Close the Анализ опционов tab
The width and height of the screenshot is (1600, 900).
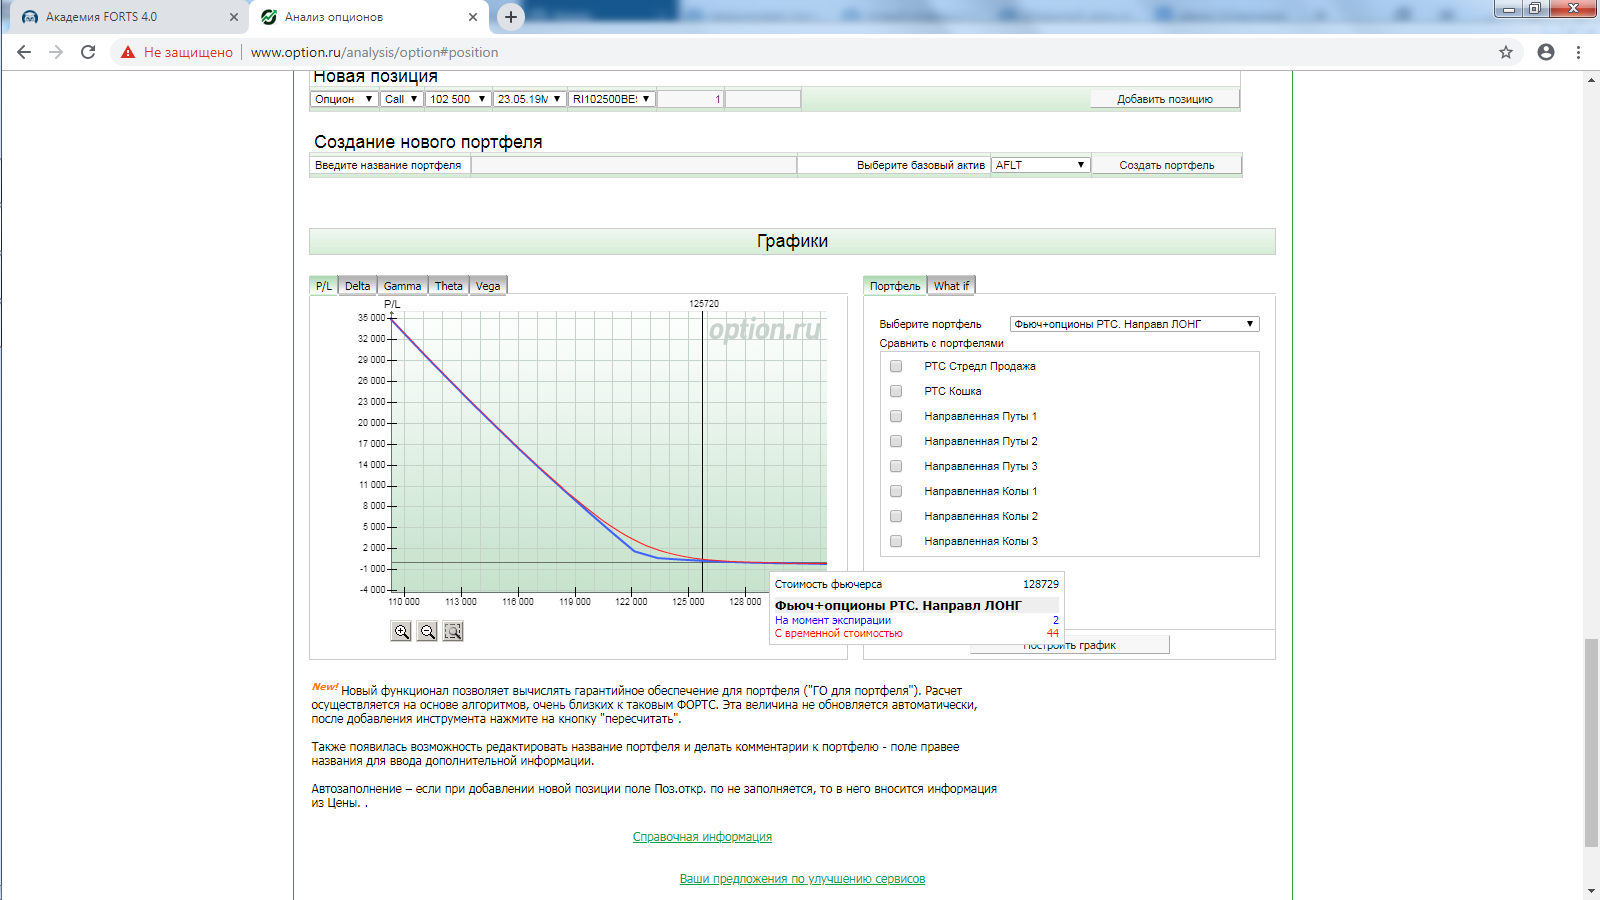tap(473, 17)
